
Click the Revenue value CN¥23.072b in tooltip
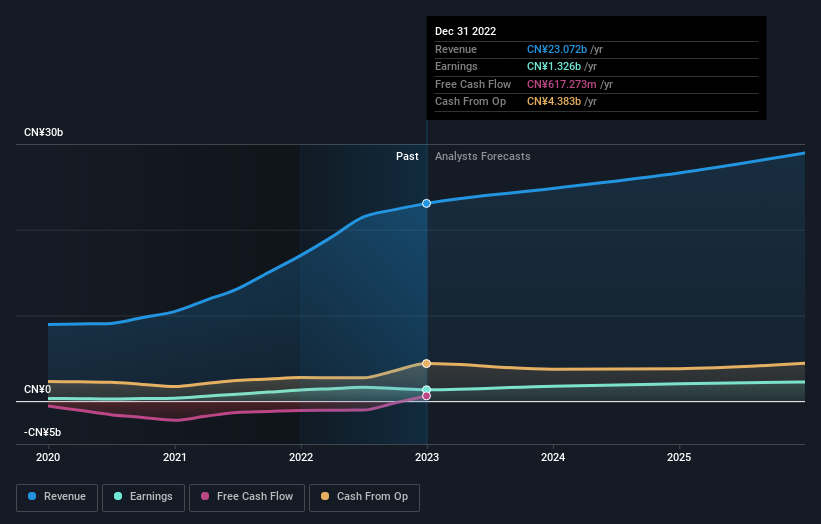click(x=557, y=49)
